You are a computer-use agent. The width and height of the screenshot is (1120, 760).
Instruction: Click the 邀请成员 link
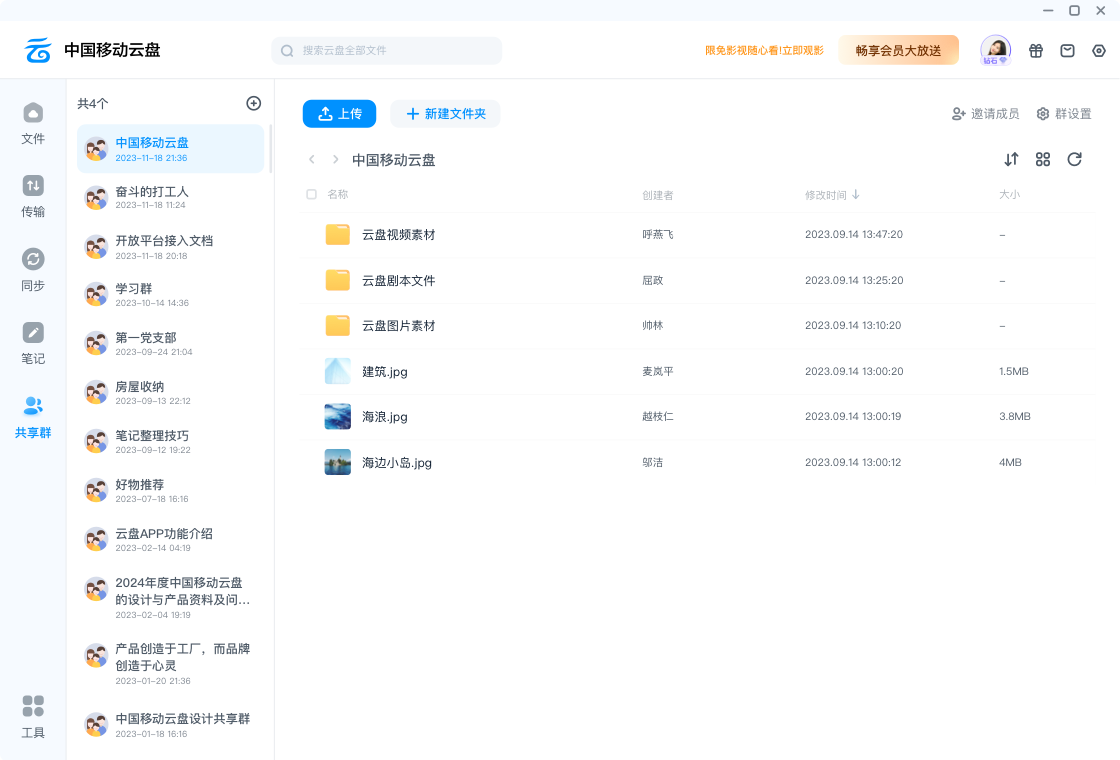pyautogui.click(x=985, y=114)
